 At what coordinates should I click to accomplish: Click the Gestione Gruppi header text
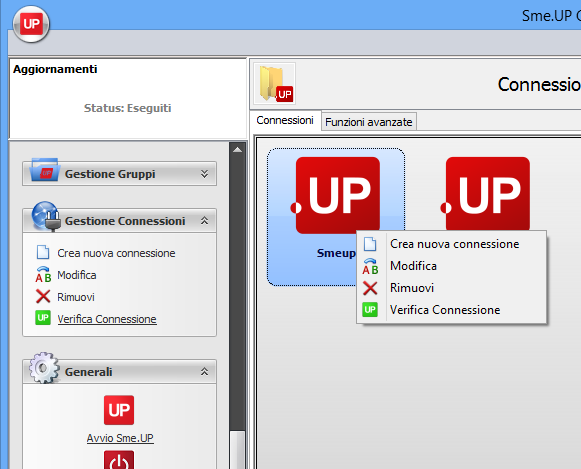[110, 174]
